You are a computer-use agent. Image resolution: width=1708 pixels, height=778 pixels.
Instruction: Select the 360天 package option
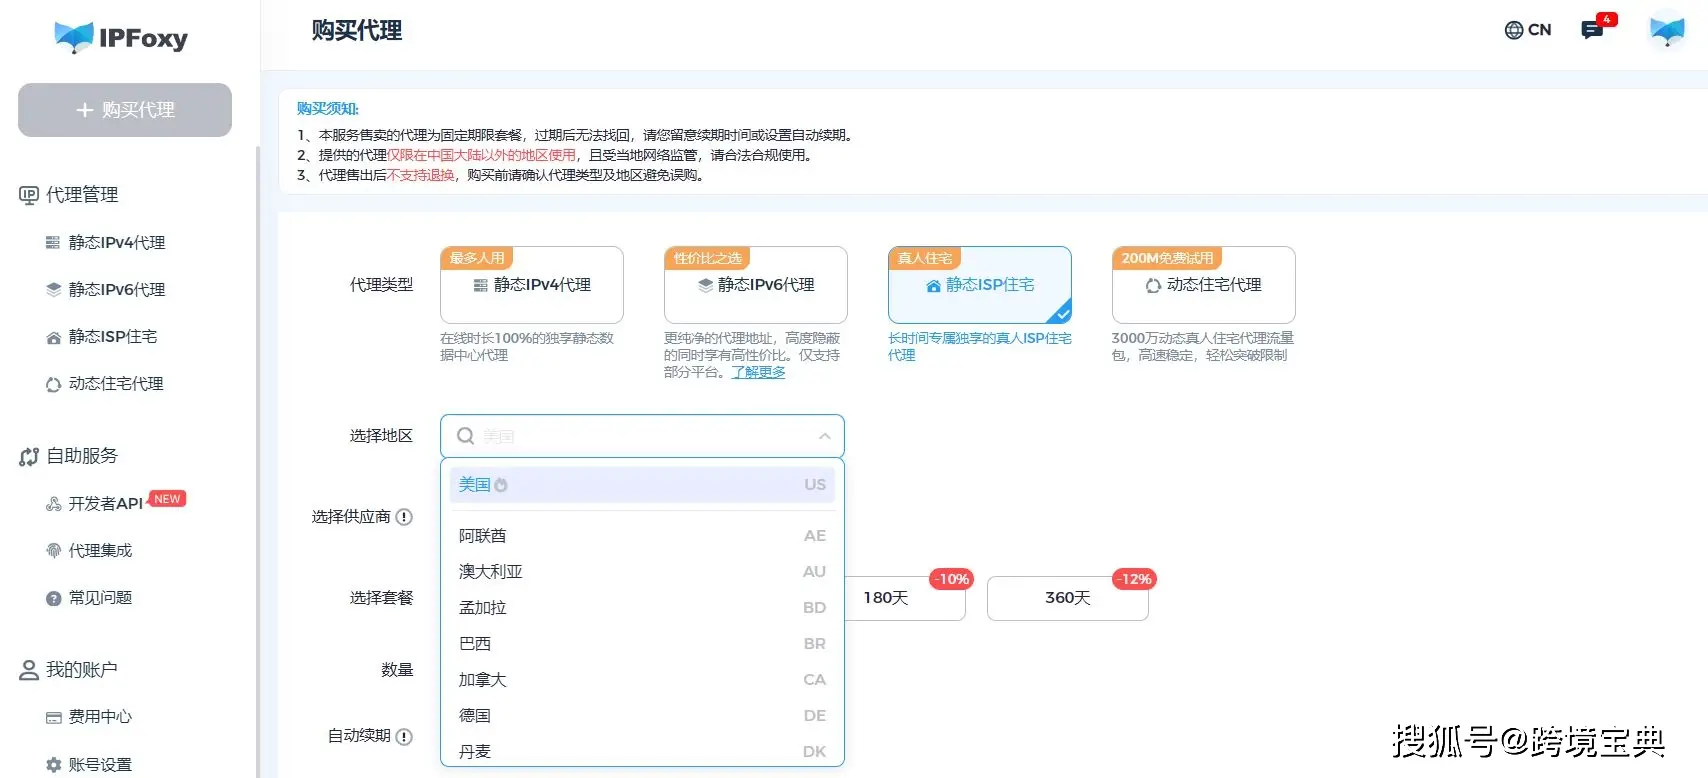pos(1067,598)
